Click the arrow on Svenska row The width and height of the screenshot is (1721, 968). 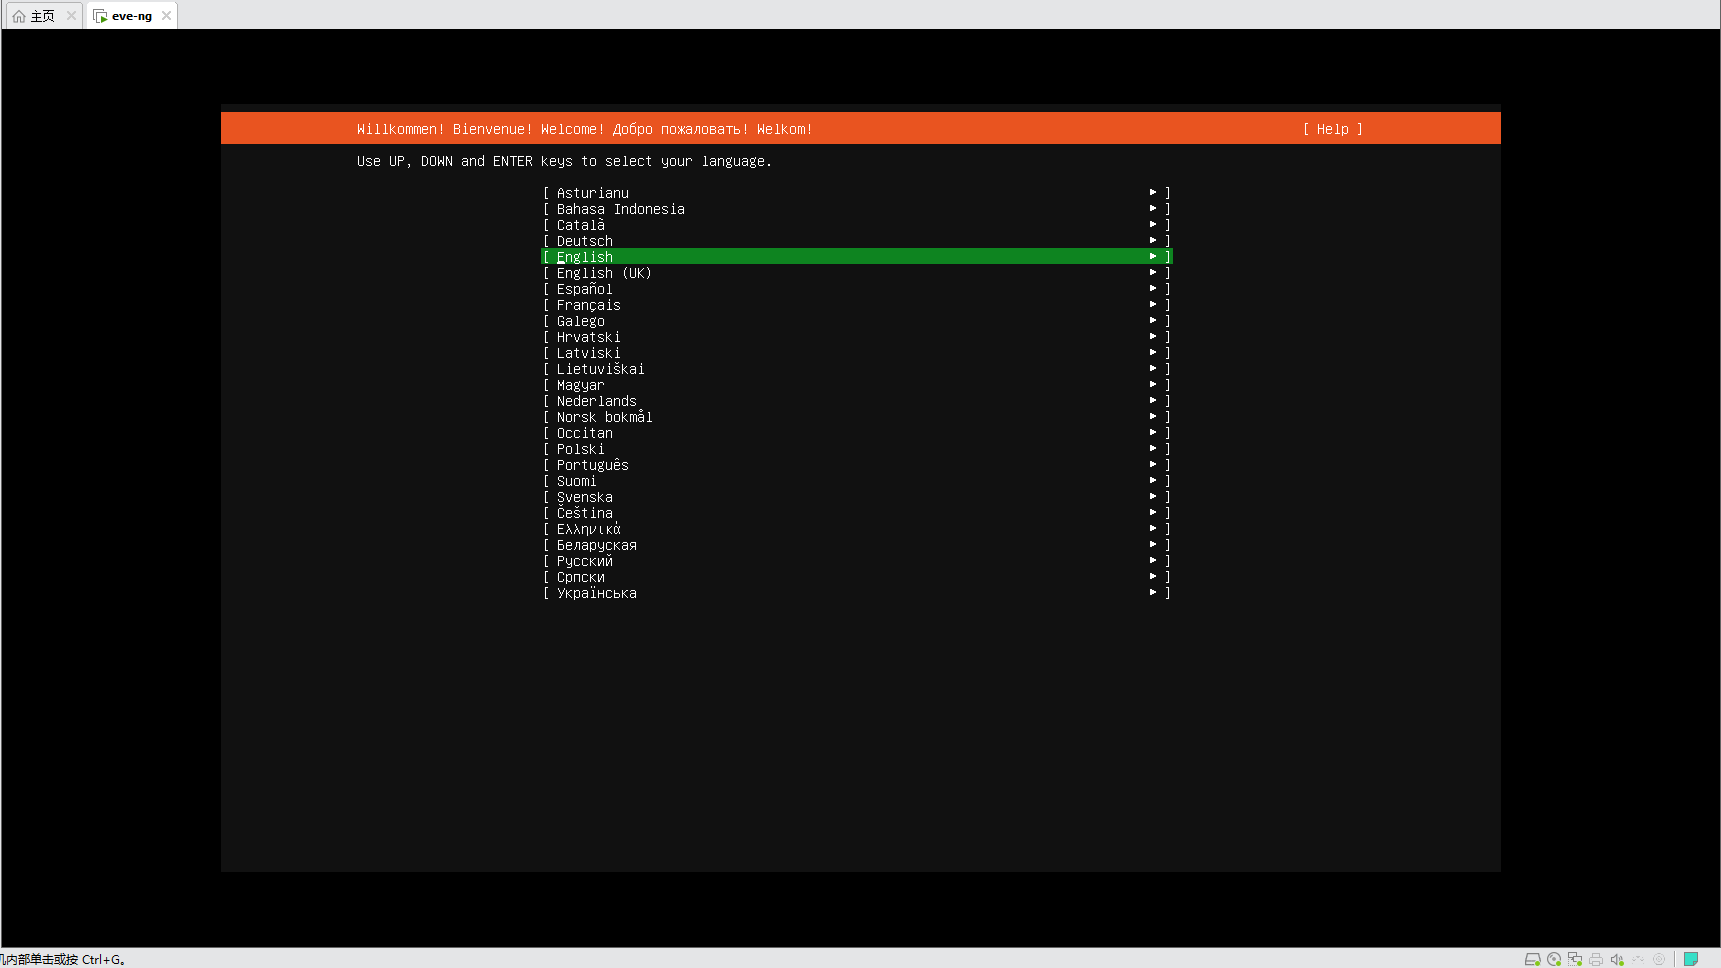tap(1153, 496)
